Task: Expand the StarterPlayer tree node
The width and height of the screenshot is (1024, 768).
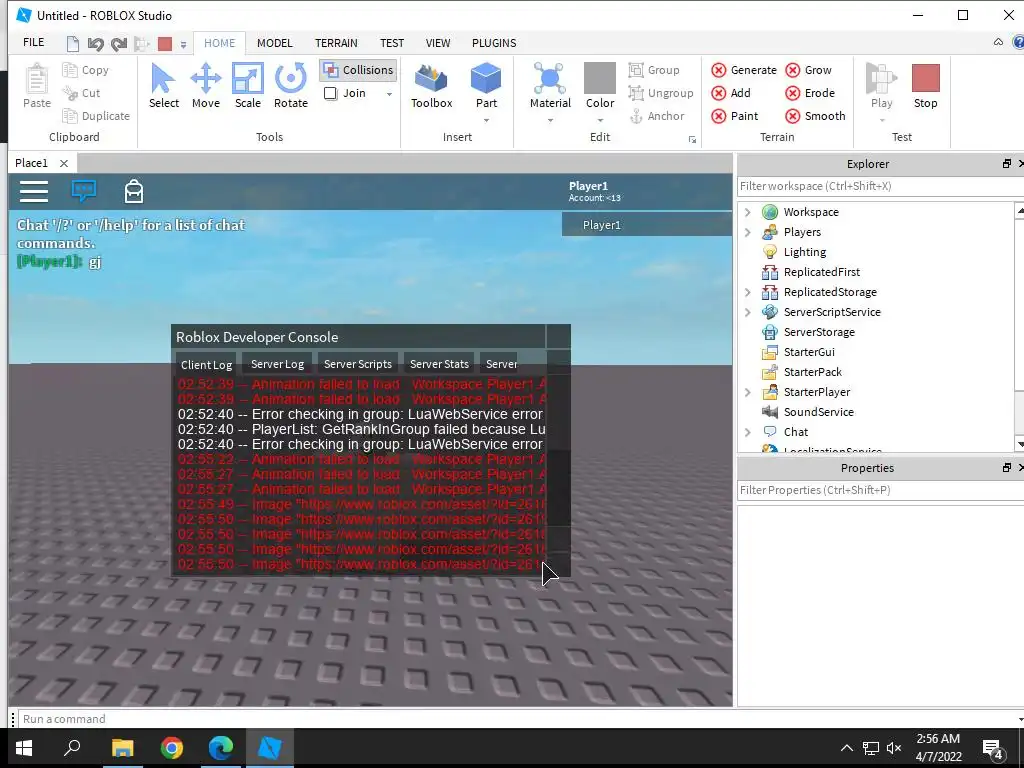Action: pos(748,392)
